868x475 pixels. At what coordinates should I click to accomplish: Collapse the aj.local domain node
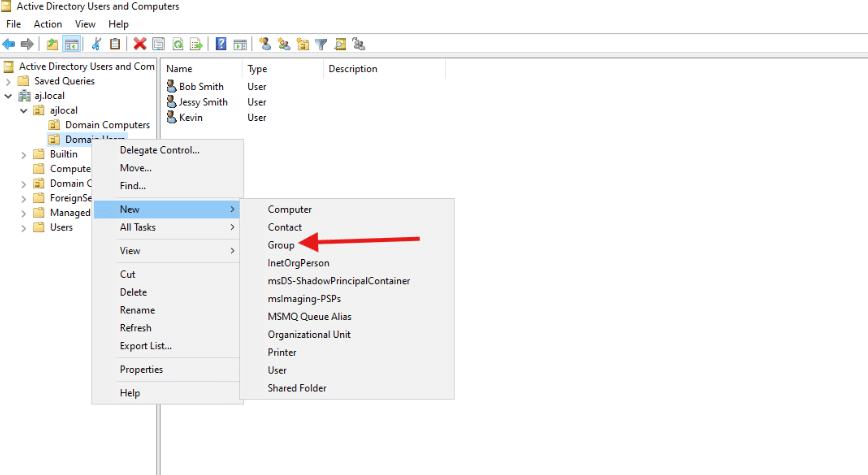[x=9, y=96]
